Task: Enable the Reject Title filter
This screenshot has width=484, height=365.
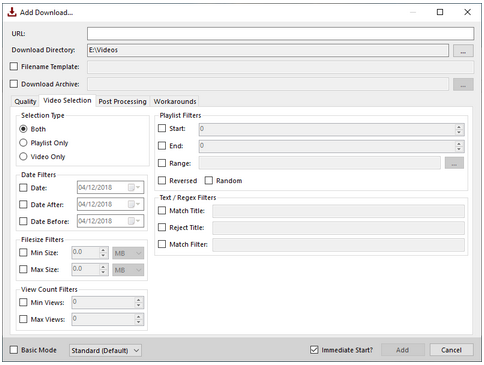Action: pos(162,227)
